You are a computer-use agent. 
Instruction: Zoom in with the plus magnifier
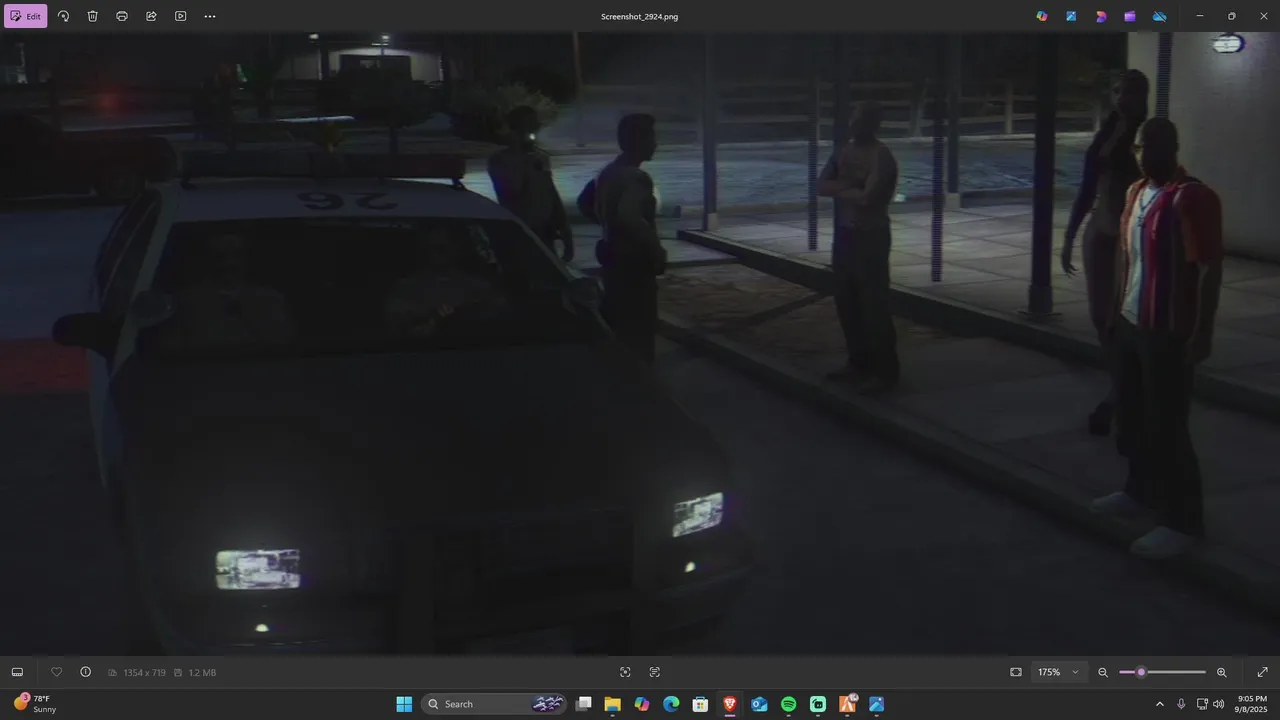pos(1221,672)
